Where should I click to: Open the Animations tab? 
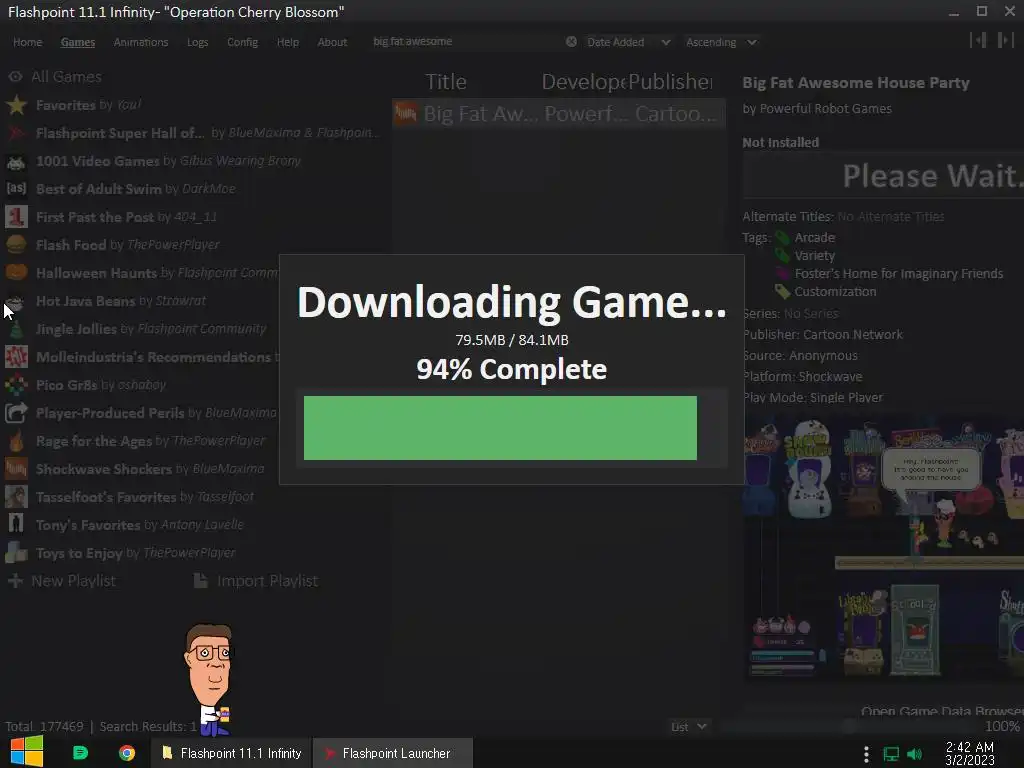[141, 42]
